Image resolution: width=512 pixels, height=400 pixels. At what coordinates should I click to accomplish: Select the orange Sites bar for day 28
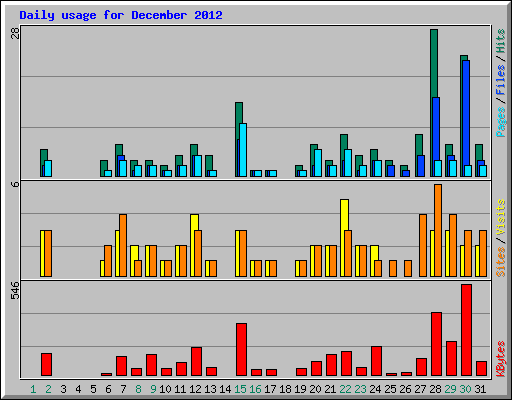coord(438,230)
